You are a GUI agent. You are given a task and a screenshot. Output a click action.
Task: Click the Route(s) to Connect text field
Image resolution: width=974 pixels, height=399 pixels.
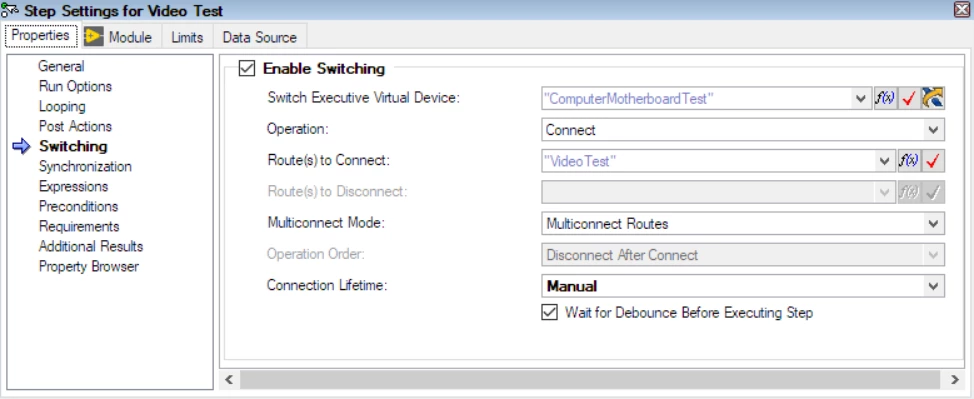(x=709, y=161)
